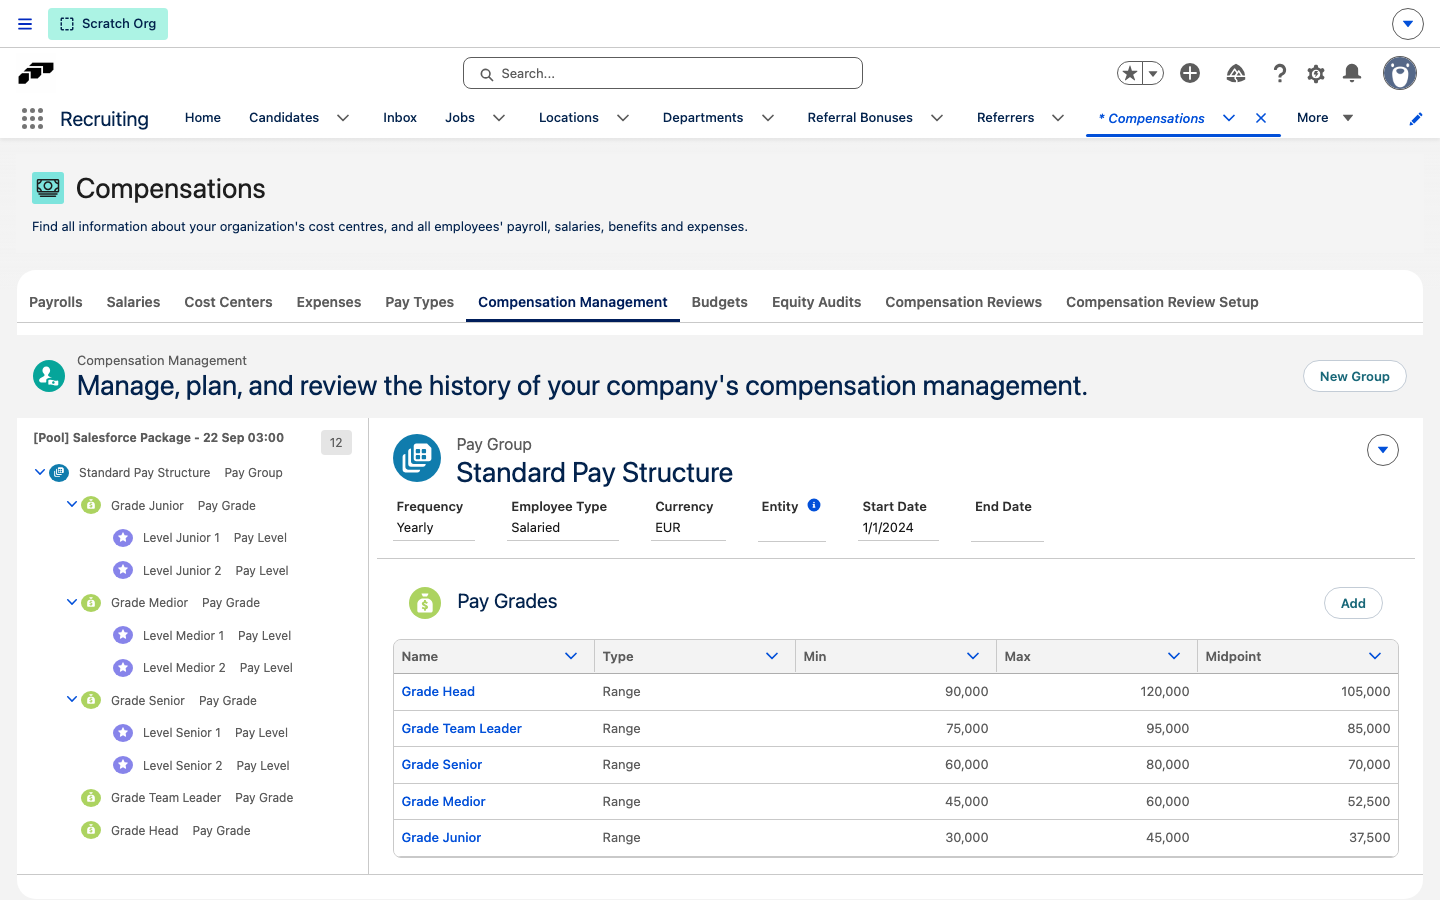Screen dimensions: 1440x900
Task: Open the Help question mark icon
Action: (x=1279, y=73)
